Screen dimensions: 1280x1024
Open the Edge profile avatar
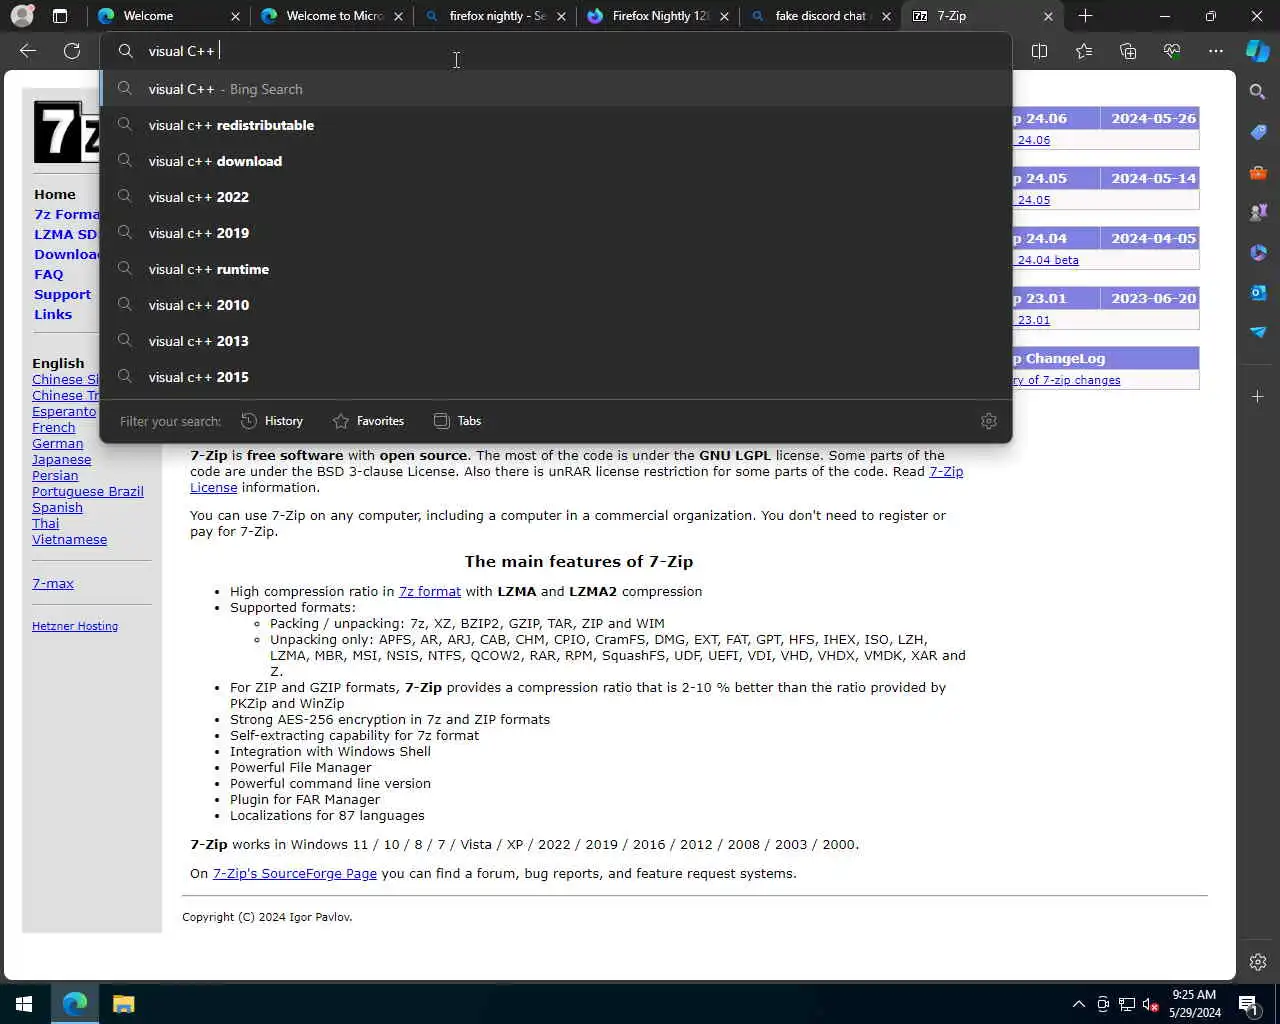pos(22,16)
